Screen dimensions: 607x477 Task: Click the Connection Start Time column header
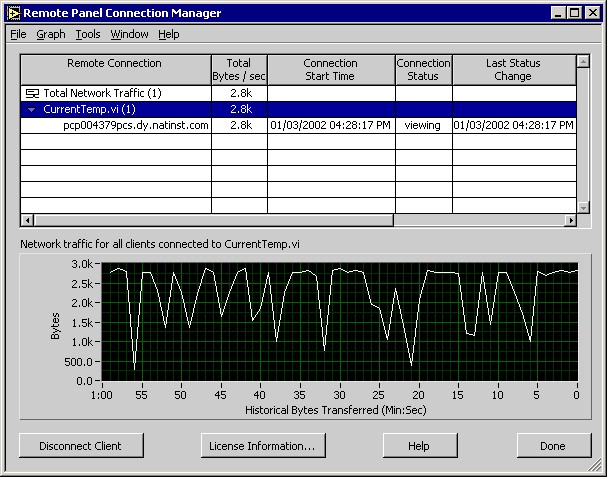pos(331,70)
